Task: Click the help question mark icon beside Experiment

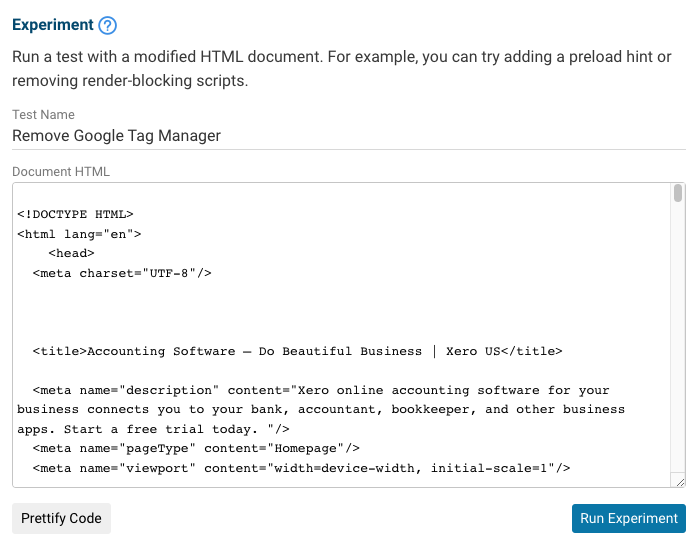Action: tap(109, 25)
